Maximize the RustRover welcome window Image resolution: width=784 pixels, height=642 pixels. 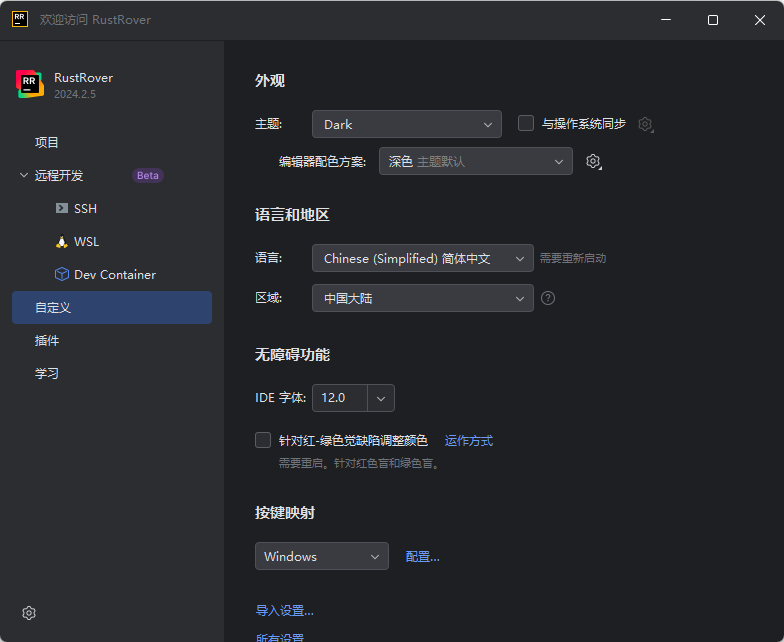pos(713,20)
